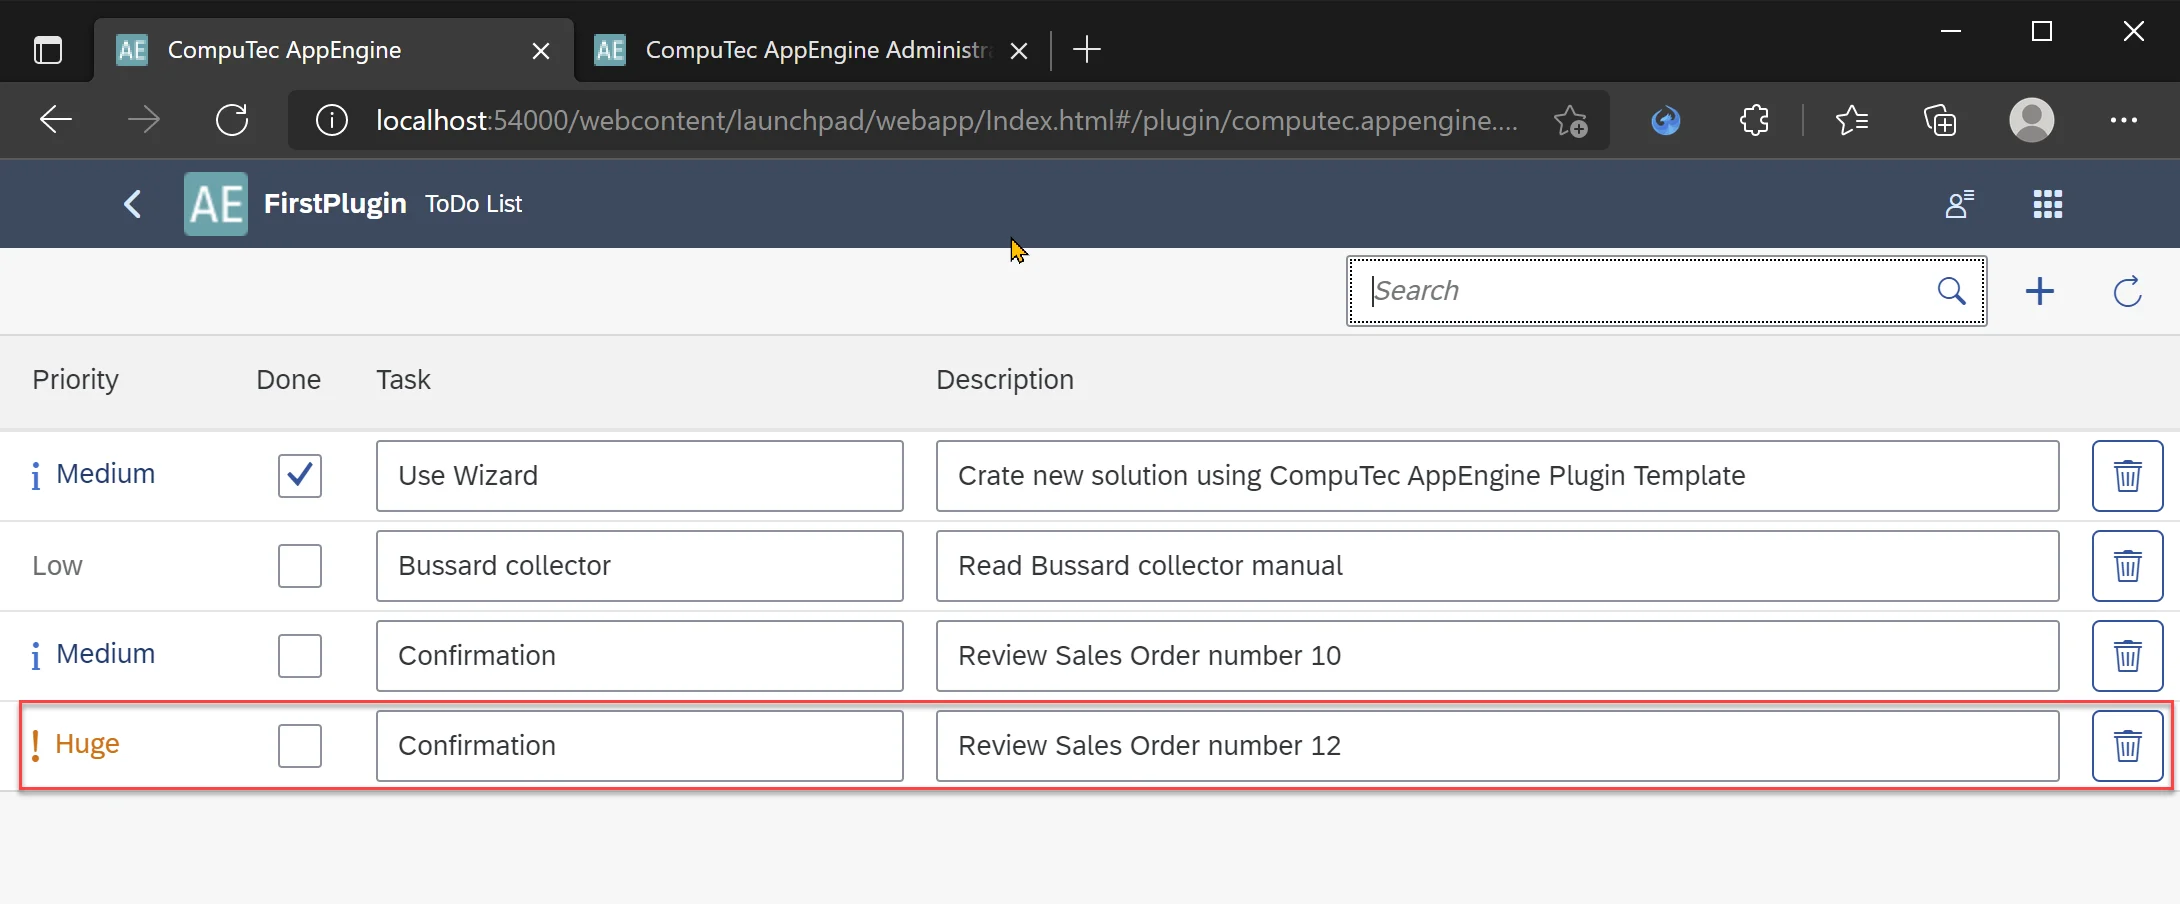Image resolution: width=2180 pixels, height=904 pixels.
Task: Mark the "Bussard collector" task as done
Action: tap(298, 566)
